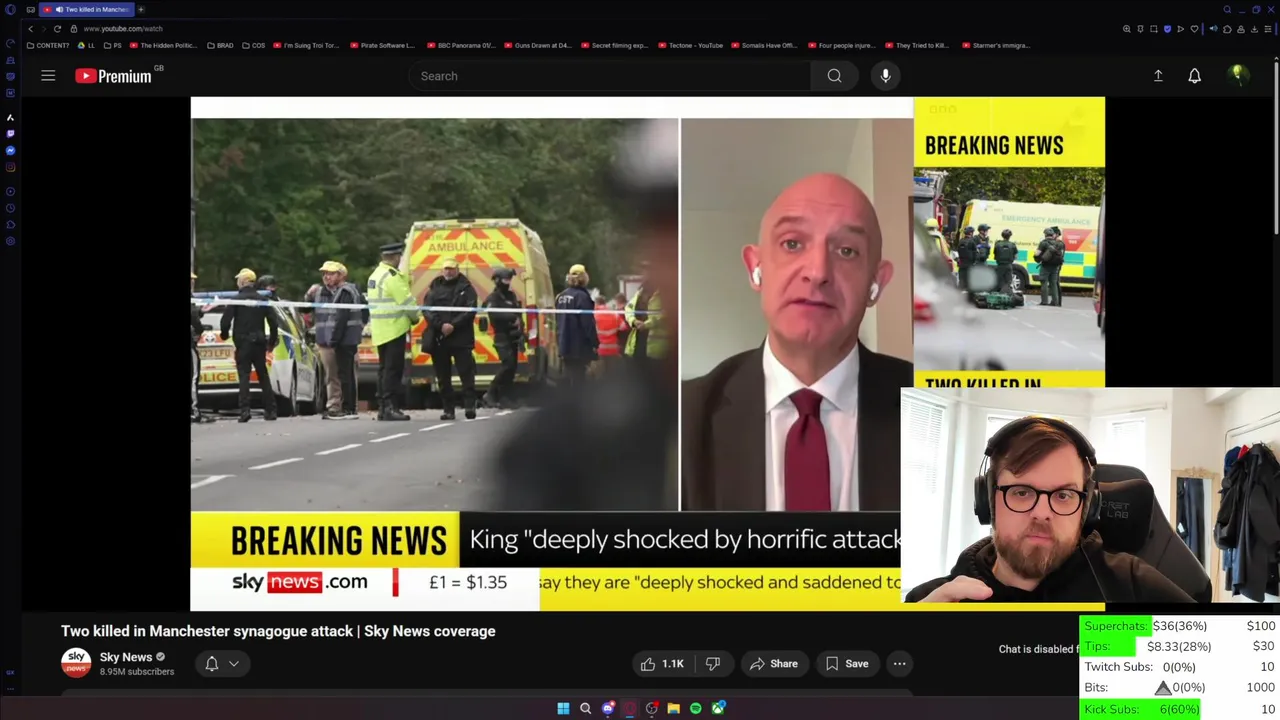Open Messenger in browser sidebar

coord(10,150)
